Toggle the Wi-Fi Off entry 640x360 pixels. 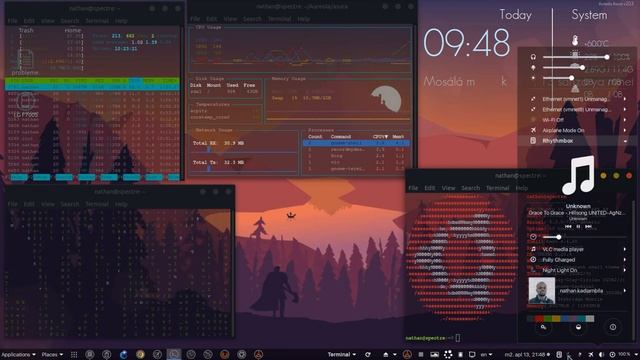click(578, 120)
